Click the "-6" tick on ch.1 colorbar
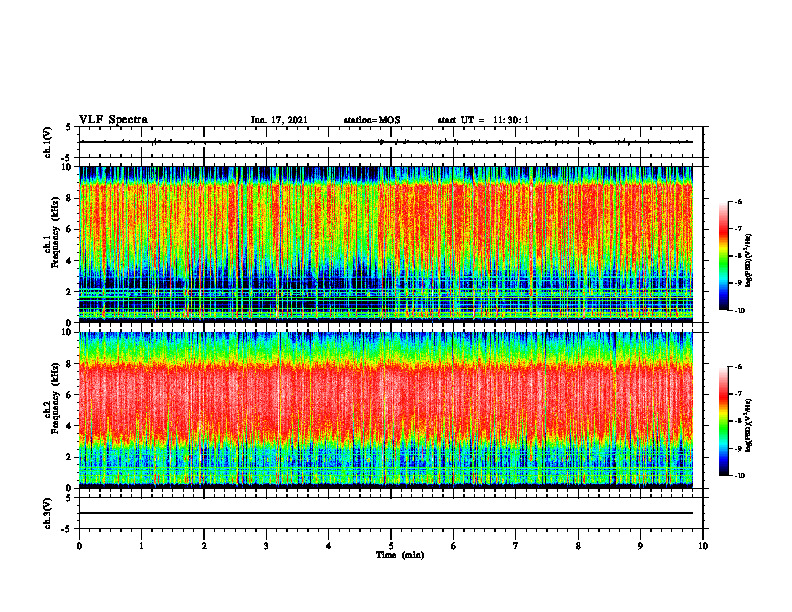Screen dimensions: 792x612 coord(738,201)
